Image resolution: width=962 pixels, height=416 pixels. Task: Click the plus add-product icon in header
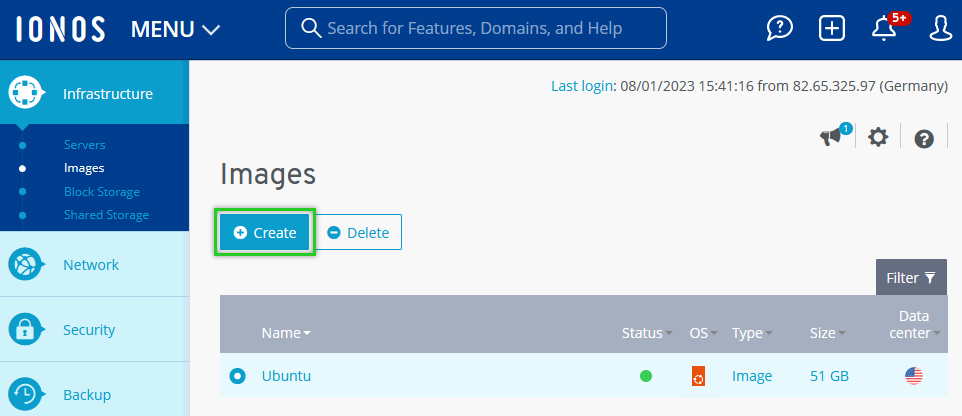pyautogui.click(x=832, y=28)
